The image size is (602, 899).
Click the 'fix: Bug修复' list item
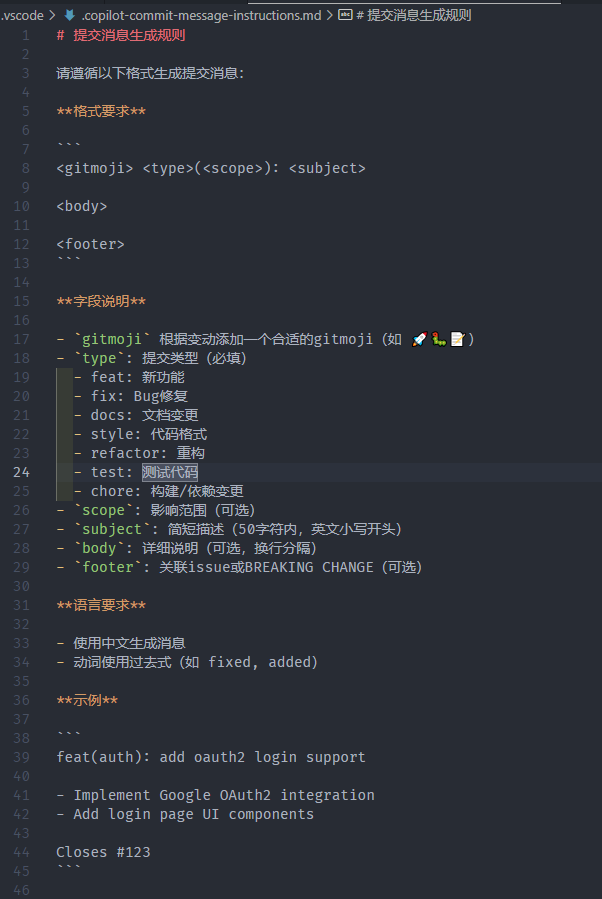click(130, 396)
